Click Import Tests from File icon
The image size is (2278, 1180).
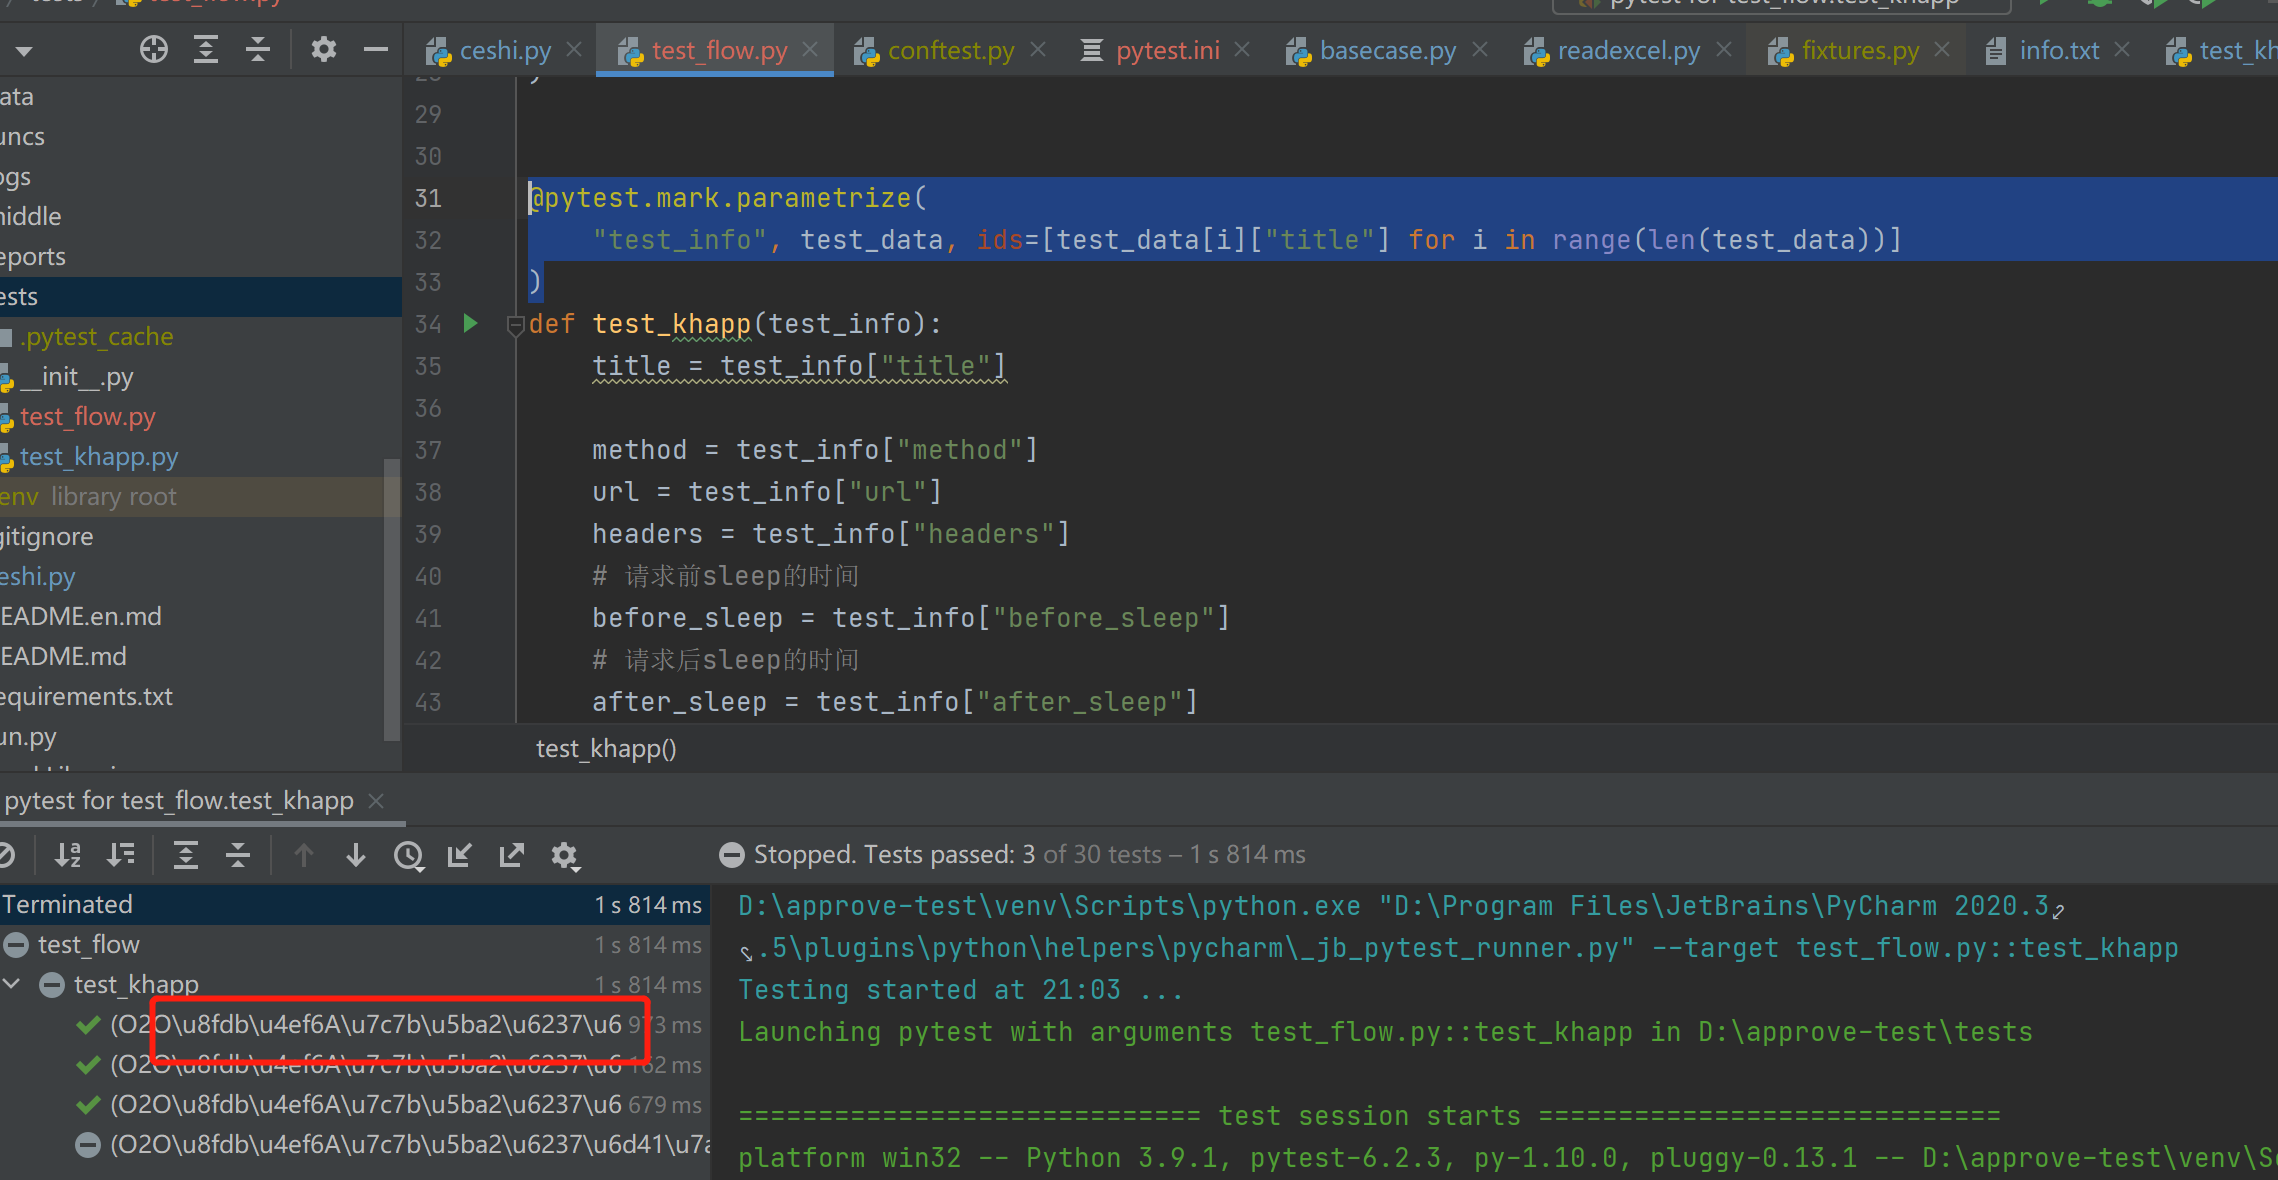tap(460, 855)
